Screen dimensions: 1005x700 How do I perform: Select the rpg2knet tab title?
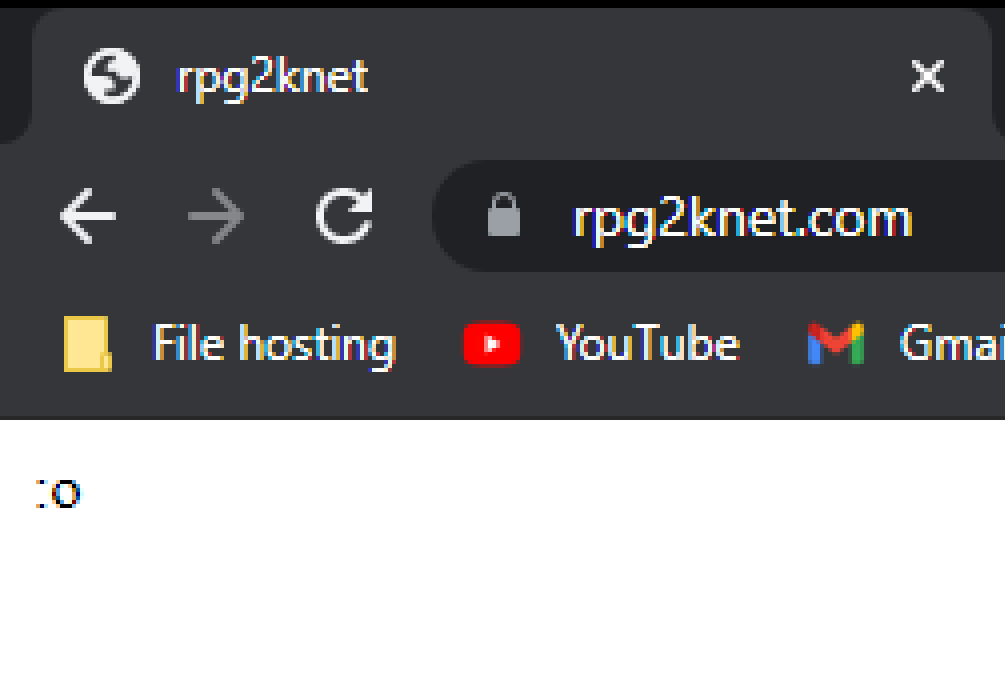[272, 79]
